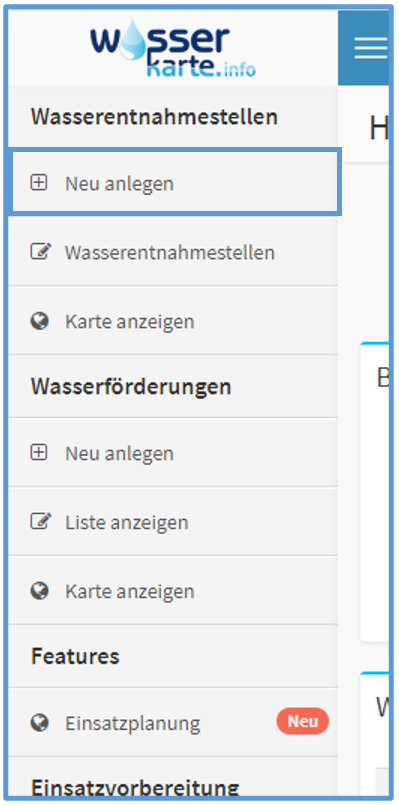The height and width of the screenshot is (805, 399).
Task: Click the Wasserförderungen section heading
Action: coord(131,387)
